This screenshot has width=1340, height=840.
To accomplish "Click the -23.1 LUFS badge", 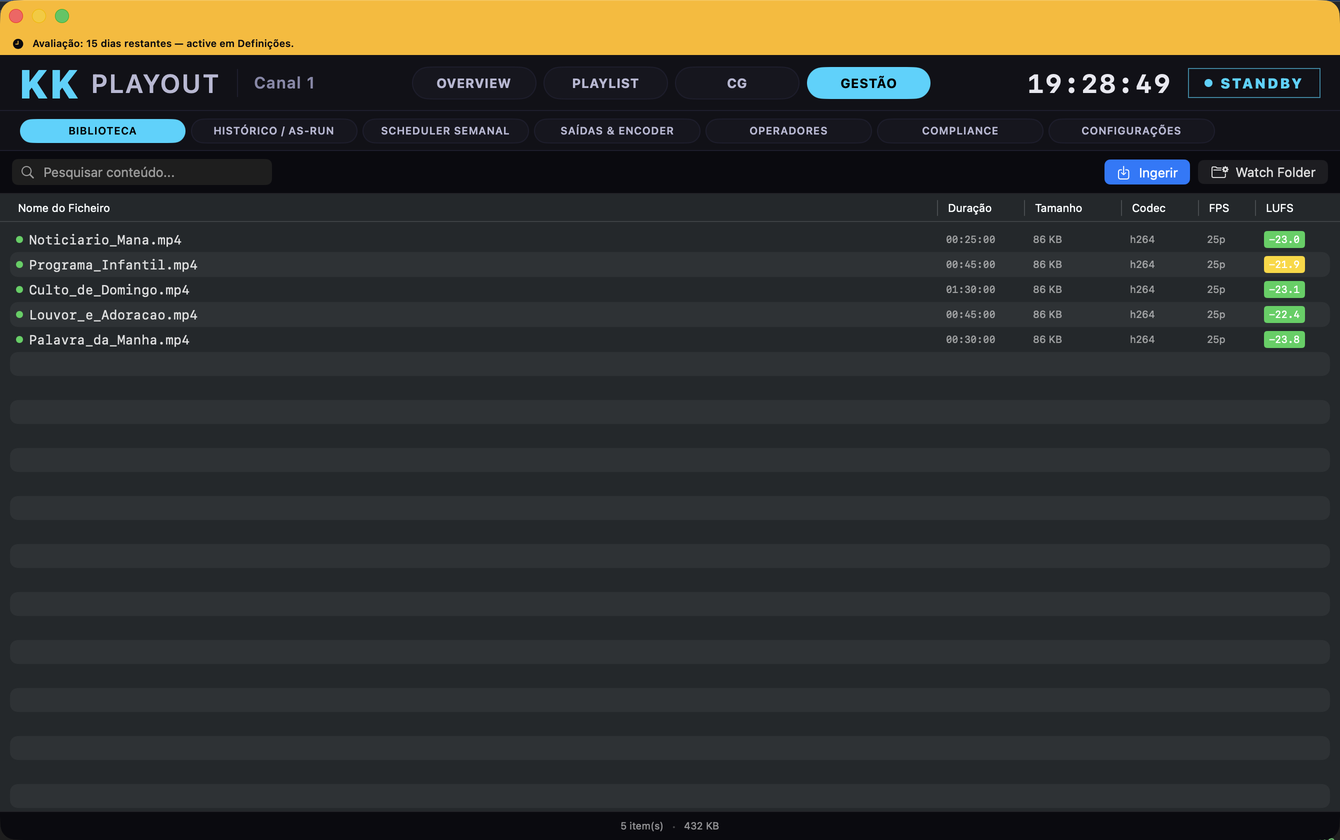I will pos(1284,290).
